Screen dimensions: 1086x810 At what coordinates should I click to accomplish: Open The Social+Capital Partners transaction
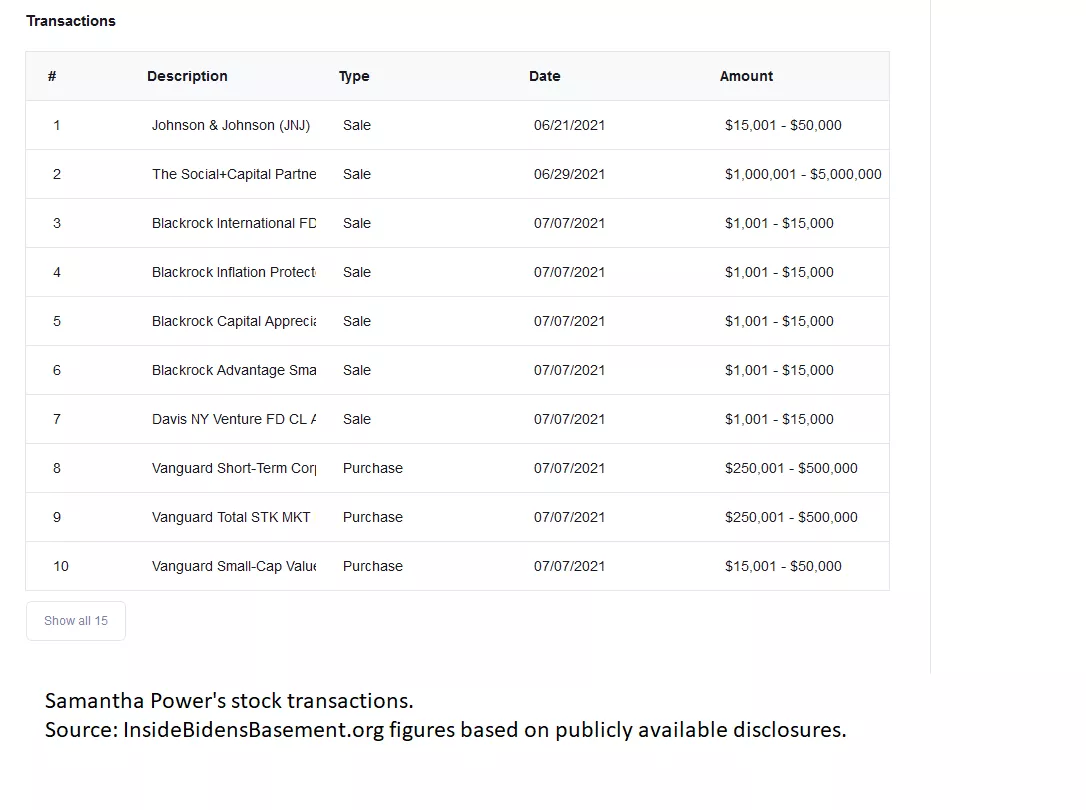pyautogui.click(x=234, y=174)
